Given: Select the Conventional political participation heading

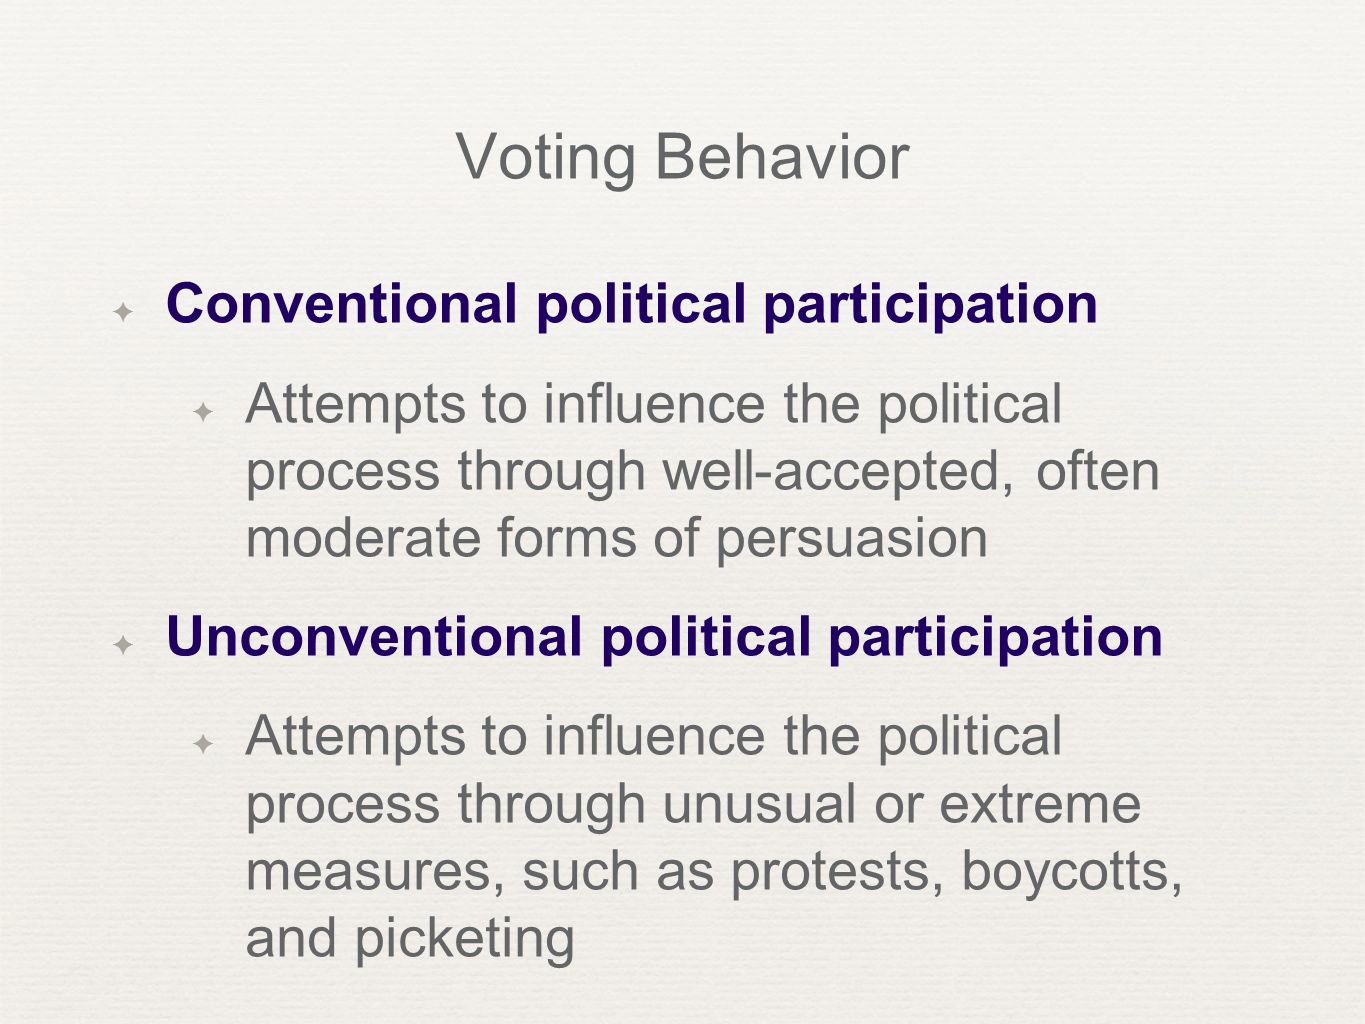Looking at the screenshot, I should 632,303.
